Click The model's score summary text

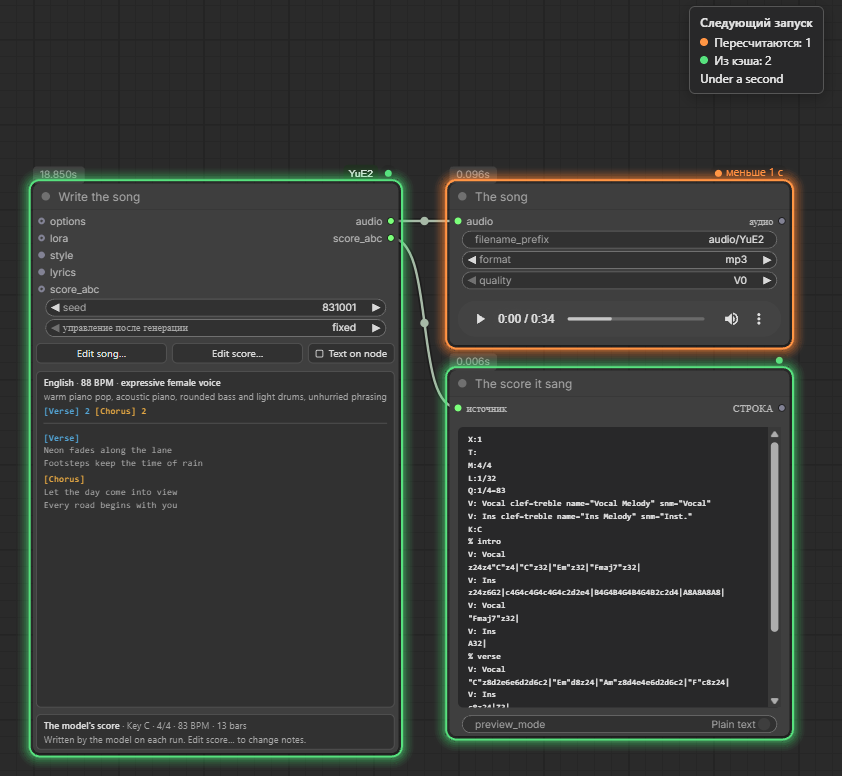[x=82, y=726]
